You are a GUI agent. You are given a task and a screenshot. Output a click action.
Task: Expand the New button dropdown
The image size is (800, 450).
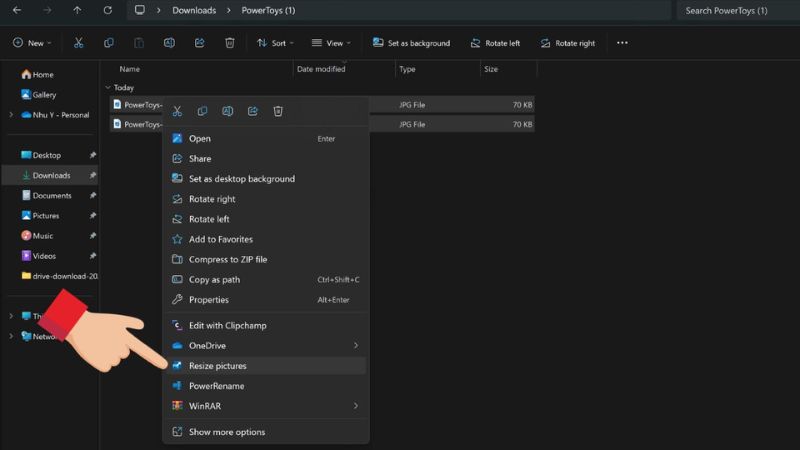34,43
